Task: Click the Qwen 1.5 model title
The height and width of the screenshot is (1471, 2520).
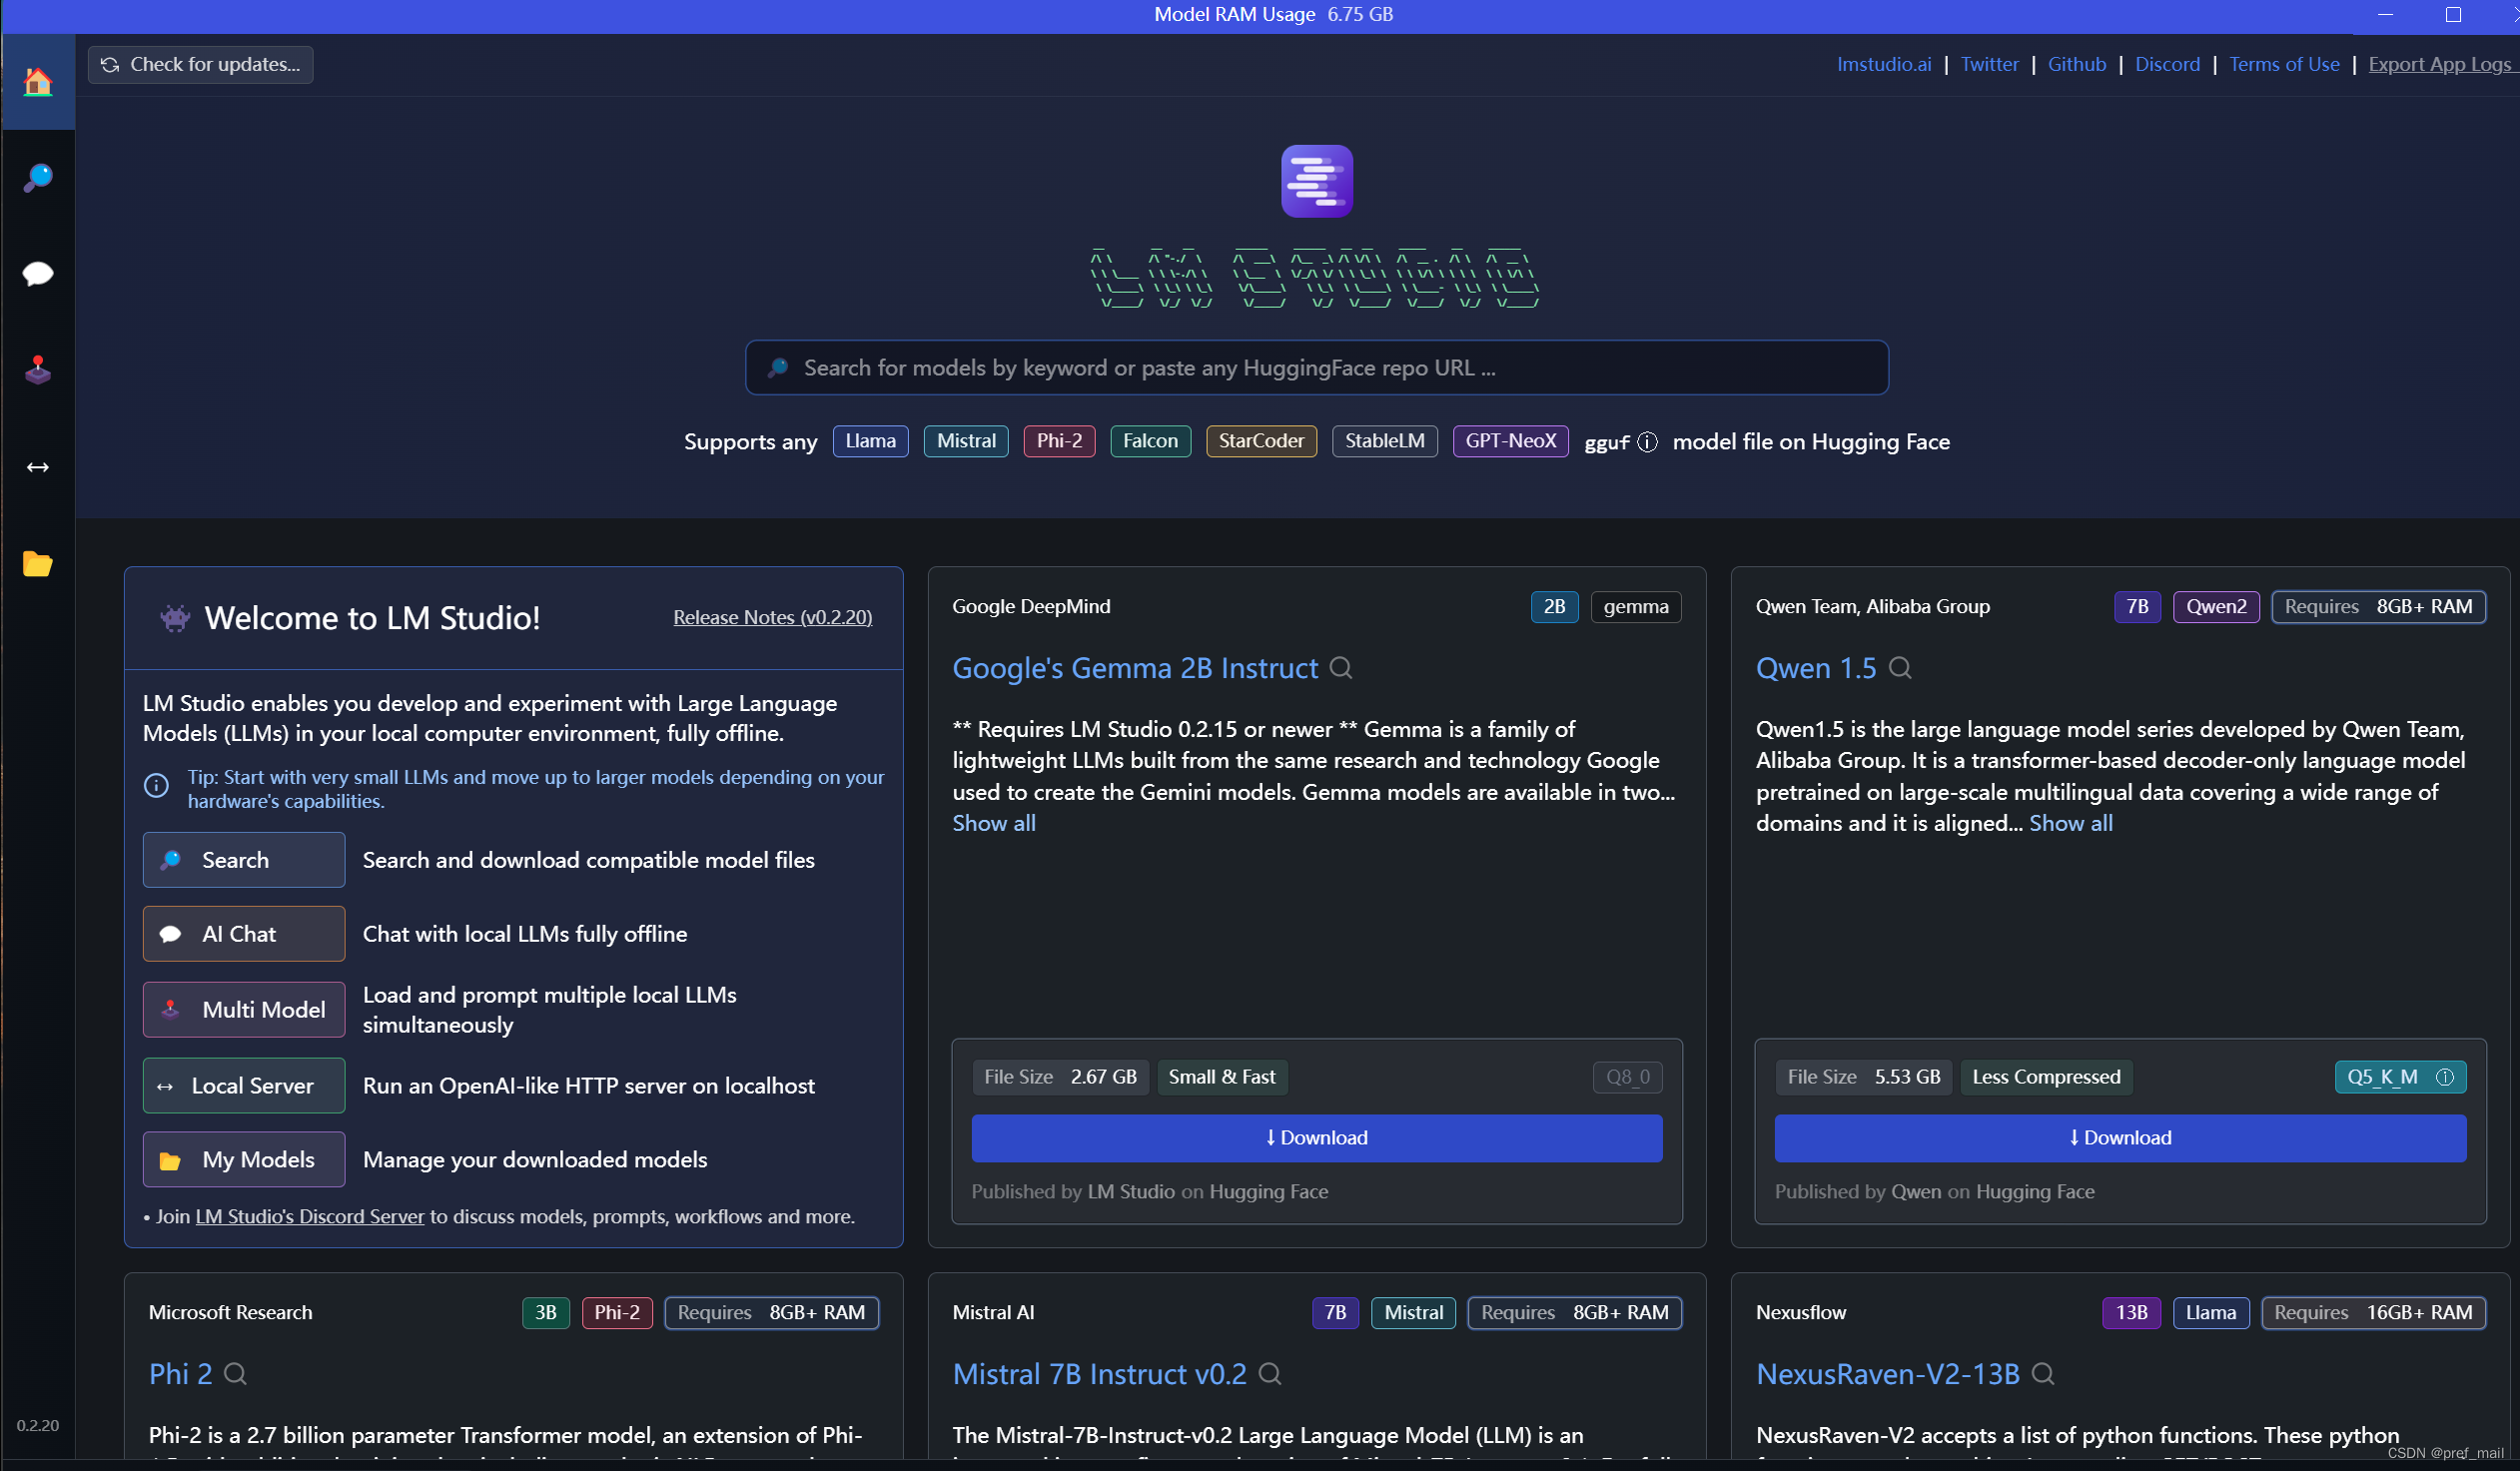Action: [1816, 668]
